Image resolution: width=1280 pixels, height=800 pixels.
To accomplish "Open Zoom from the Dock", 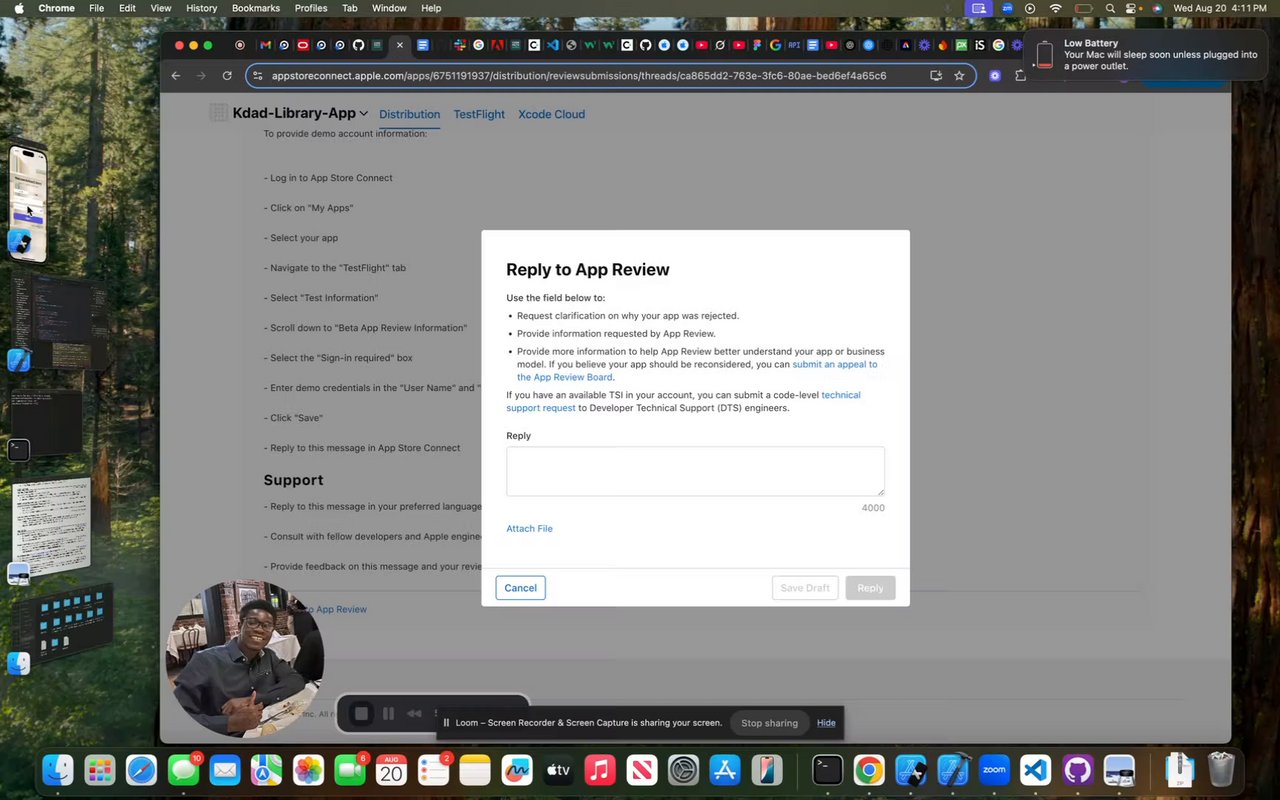I will click(x=994, y=770).
